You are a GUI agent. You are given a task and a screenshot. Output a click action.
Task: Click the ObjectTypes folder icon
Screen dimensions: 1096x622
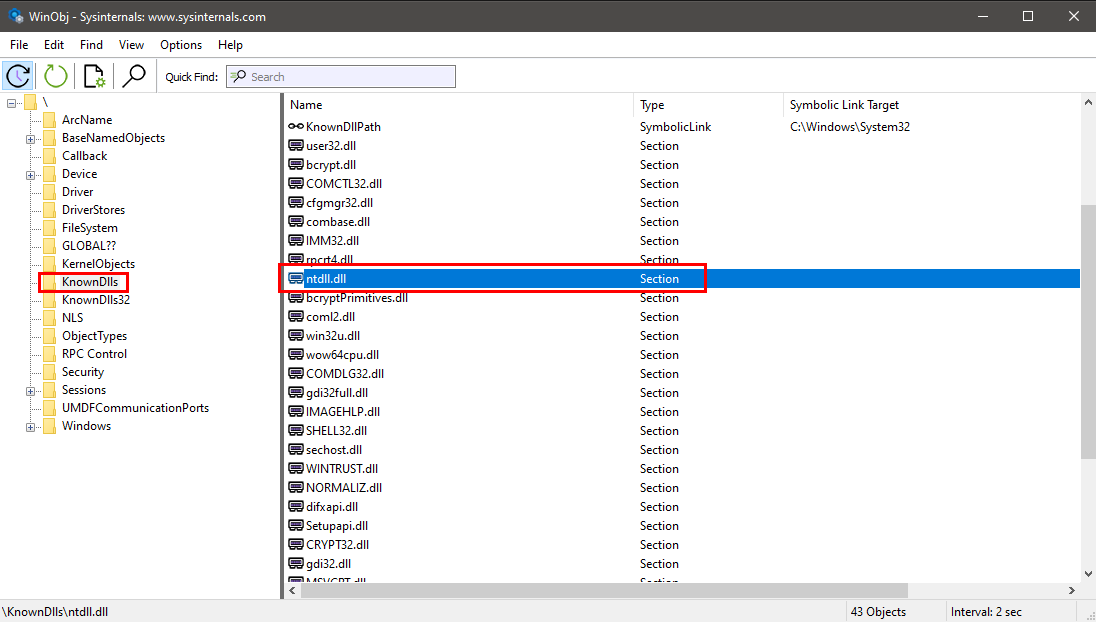click(50, 335)
